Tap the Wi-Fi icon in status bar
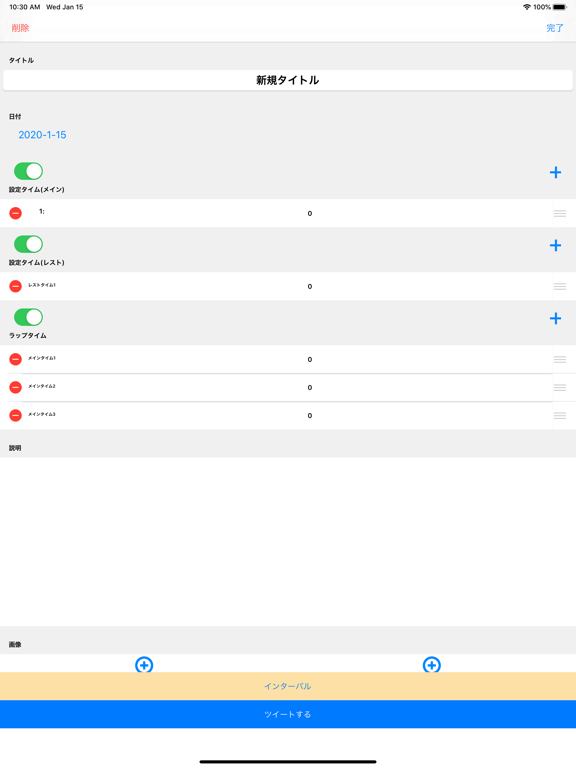 point(527,7)
